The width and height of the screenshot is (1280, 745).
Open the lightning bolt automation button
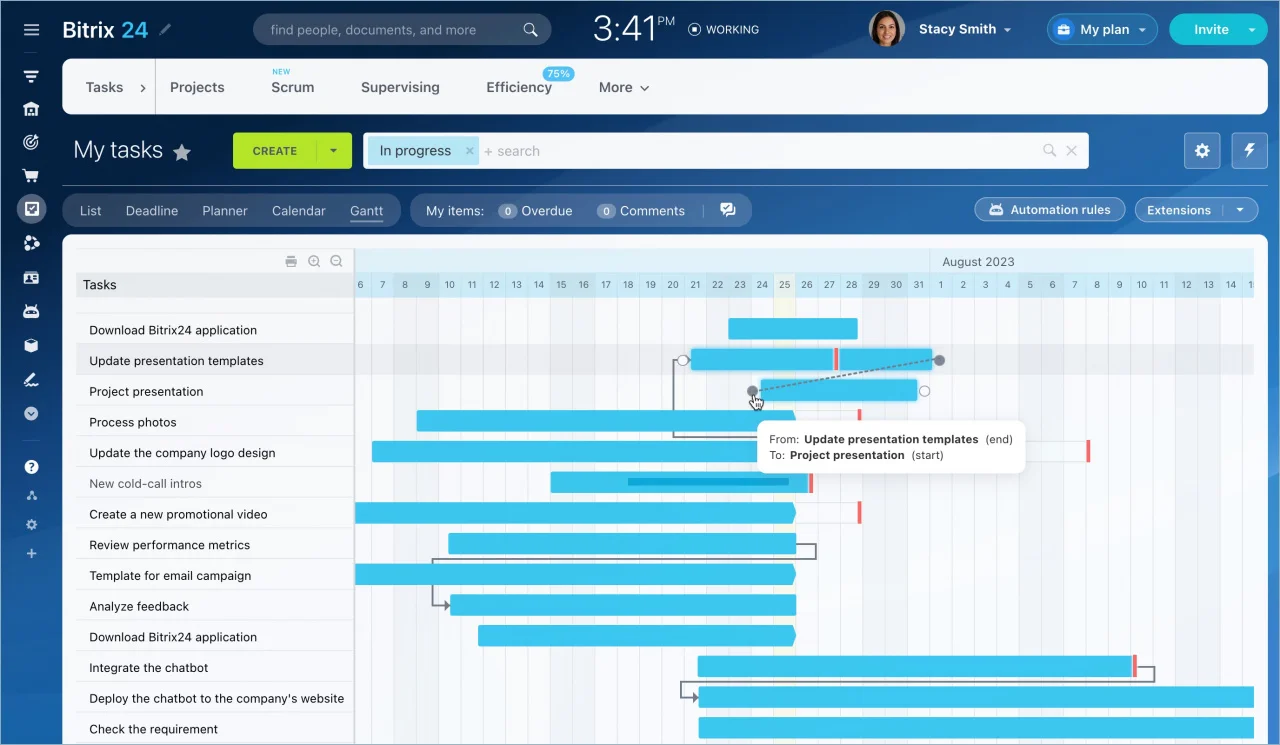[1249, 151]
